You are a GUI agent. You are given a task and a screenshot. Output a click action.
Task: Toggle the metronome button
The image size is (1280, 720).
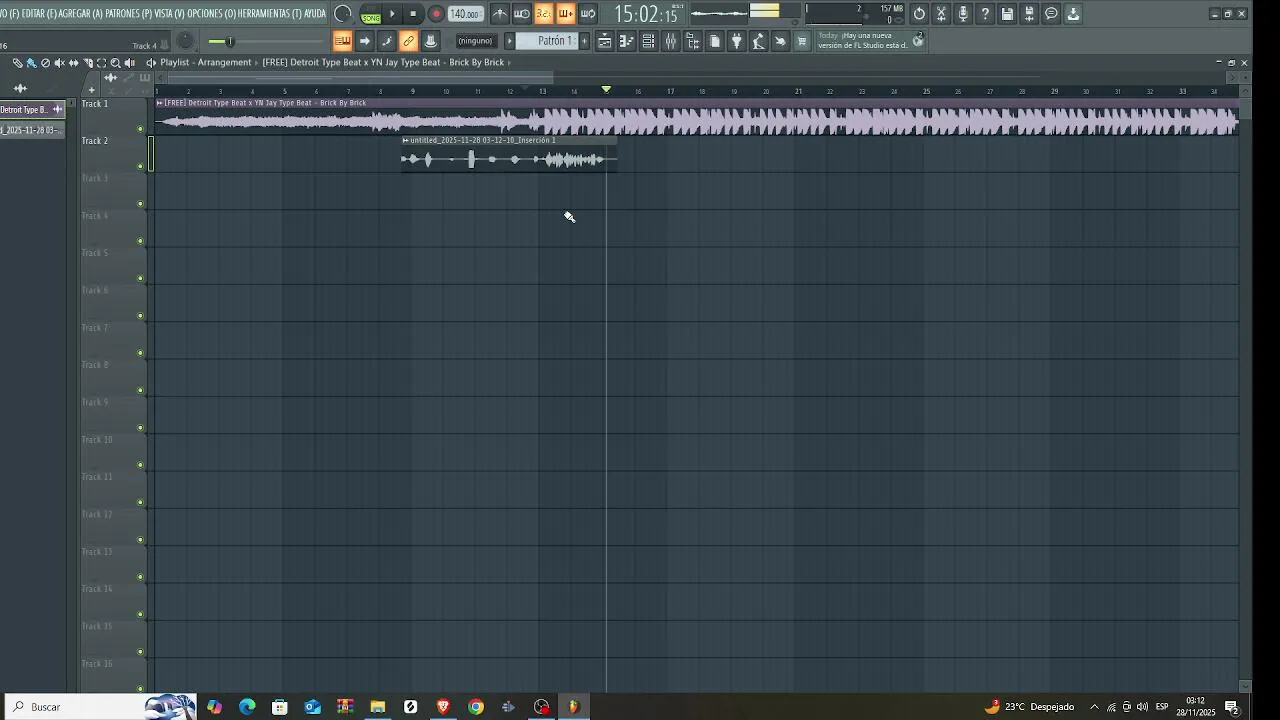tap(500, 14)
